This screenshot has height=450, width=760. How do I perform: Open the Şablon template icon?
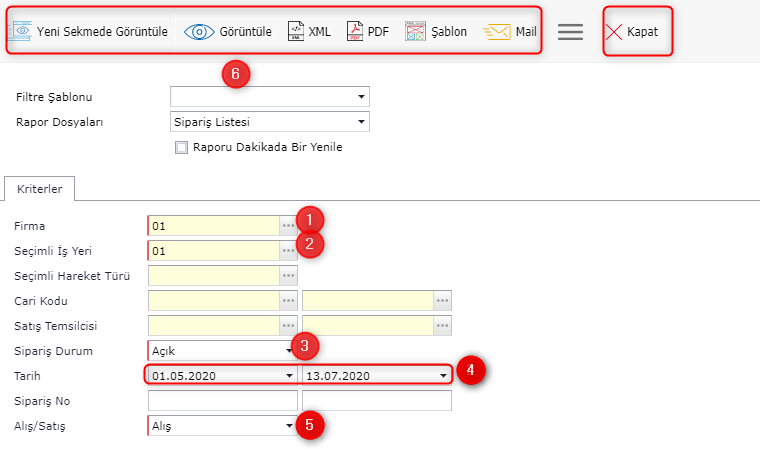click(x=417, y=31)
